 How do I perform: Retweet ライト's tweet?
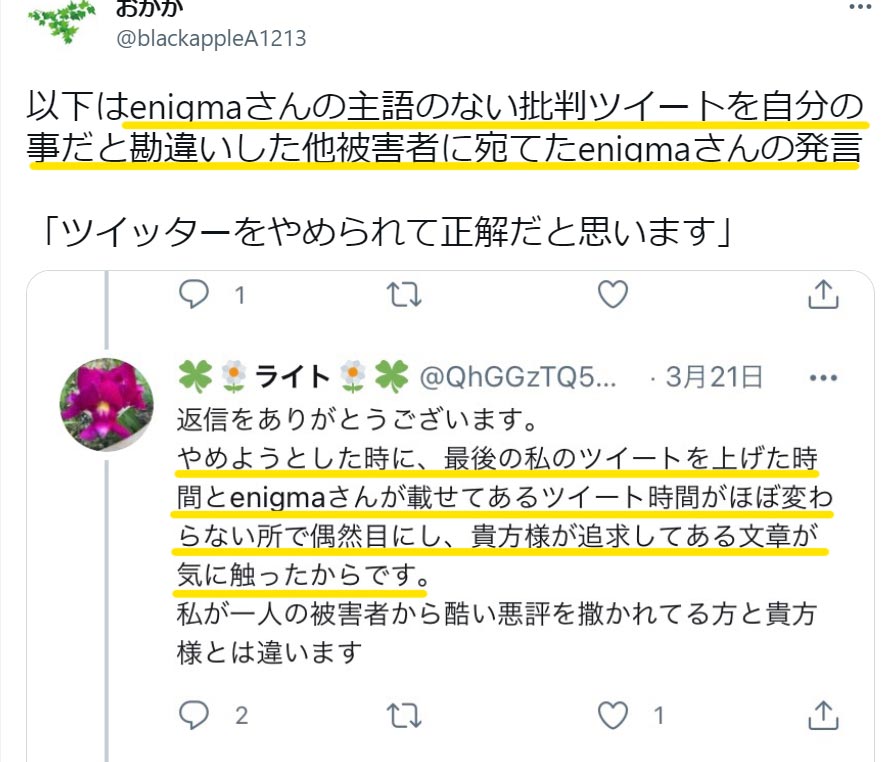404,715
